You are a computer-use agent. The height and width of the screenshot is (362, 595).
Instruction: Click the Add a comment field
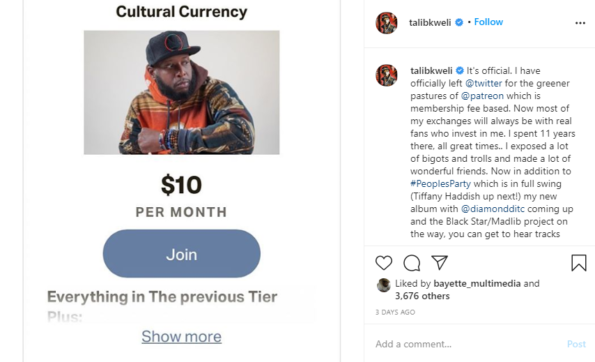click(x=467, y=344)
